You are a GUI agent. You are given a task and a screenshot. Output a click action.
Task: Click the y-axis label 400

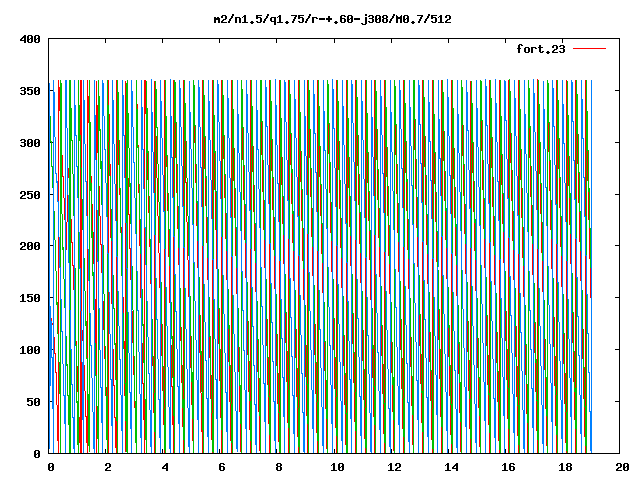(30, 39)
